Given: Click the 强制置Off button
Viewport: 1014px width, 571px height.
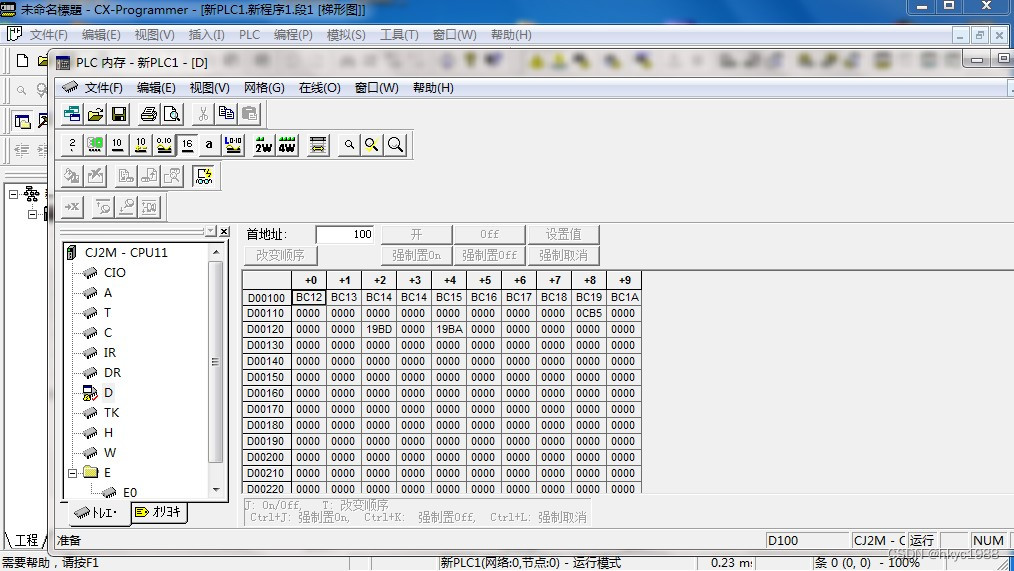Looking at the screenshot, I should [490, 255].
